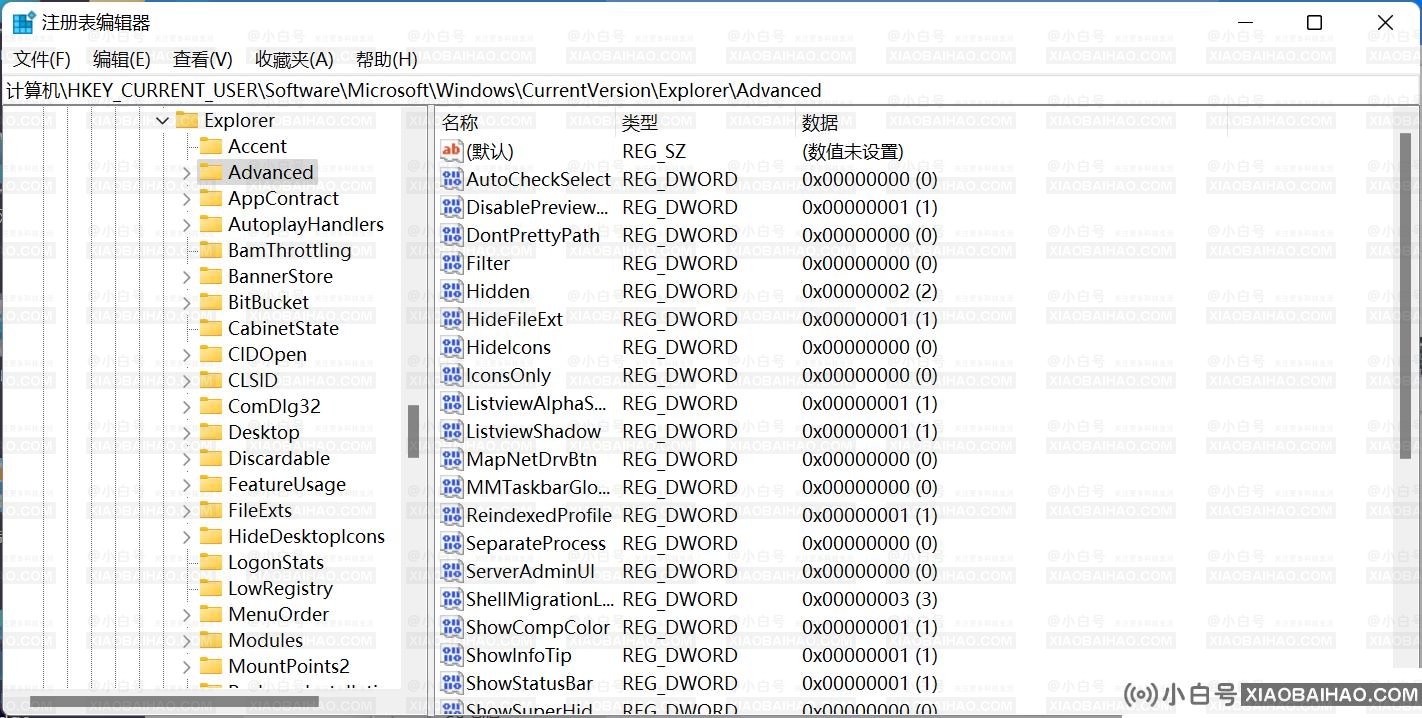Select the CIDOpen key
The image size is (1422, 718).
tap(268, 354)
